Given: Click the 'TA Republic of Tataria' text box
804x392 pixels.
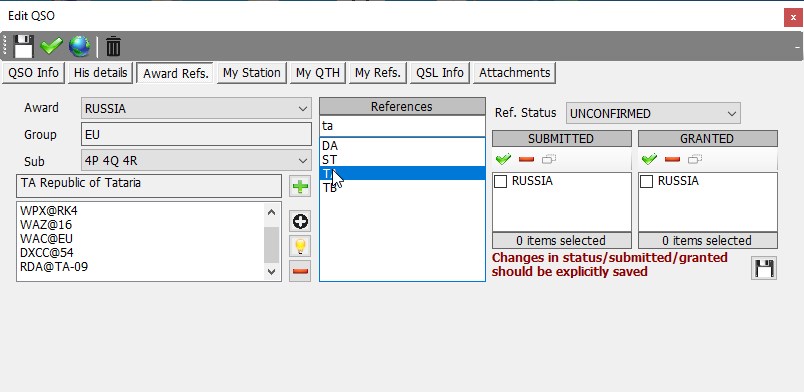Looking at the screenshot, I should 149,186.
